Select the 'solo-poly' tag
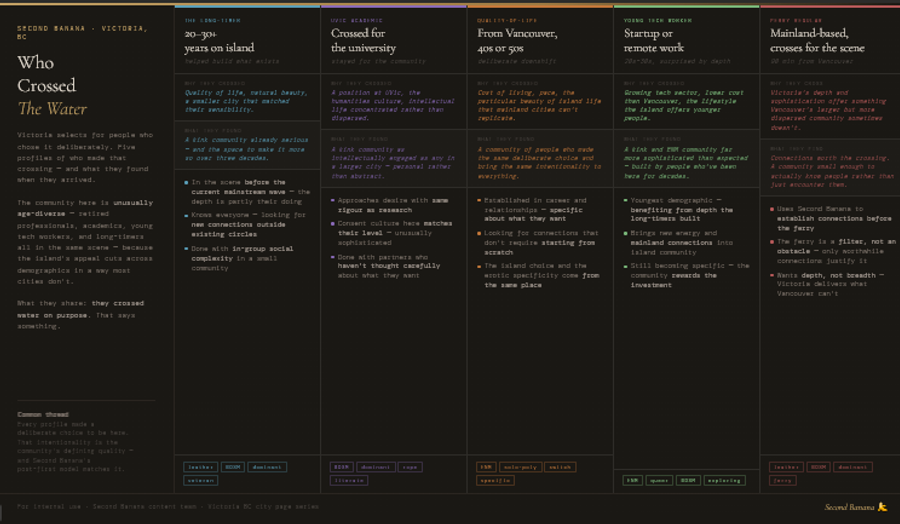This screenshot has height=524, width=900. pyautogui.click(x=520, y=467)
